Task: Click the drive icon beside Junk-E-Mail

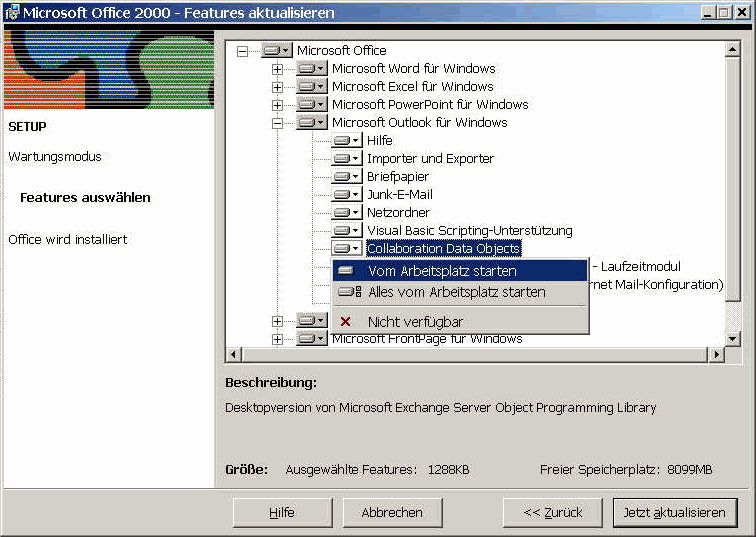Action: point(347,195)
